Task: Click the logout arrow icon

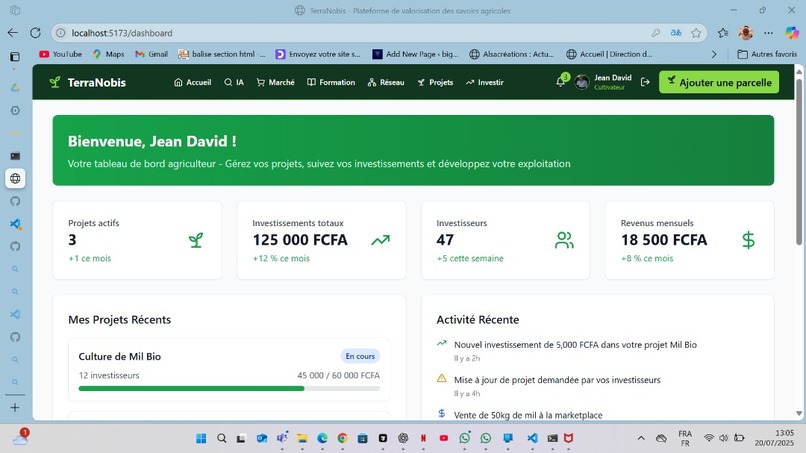Action: click(645, 82)
